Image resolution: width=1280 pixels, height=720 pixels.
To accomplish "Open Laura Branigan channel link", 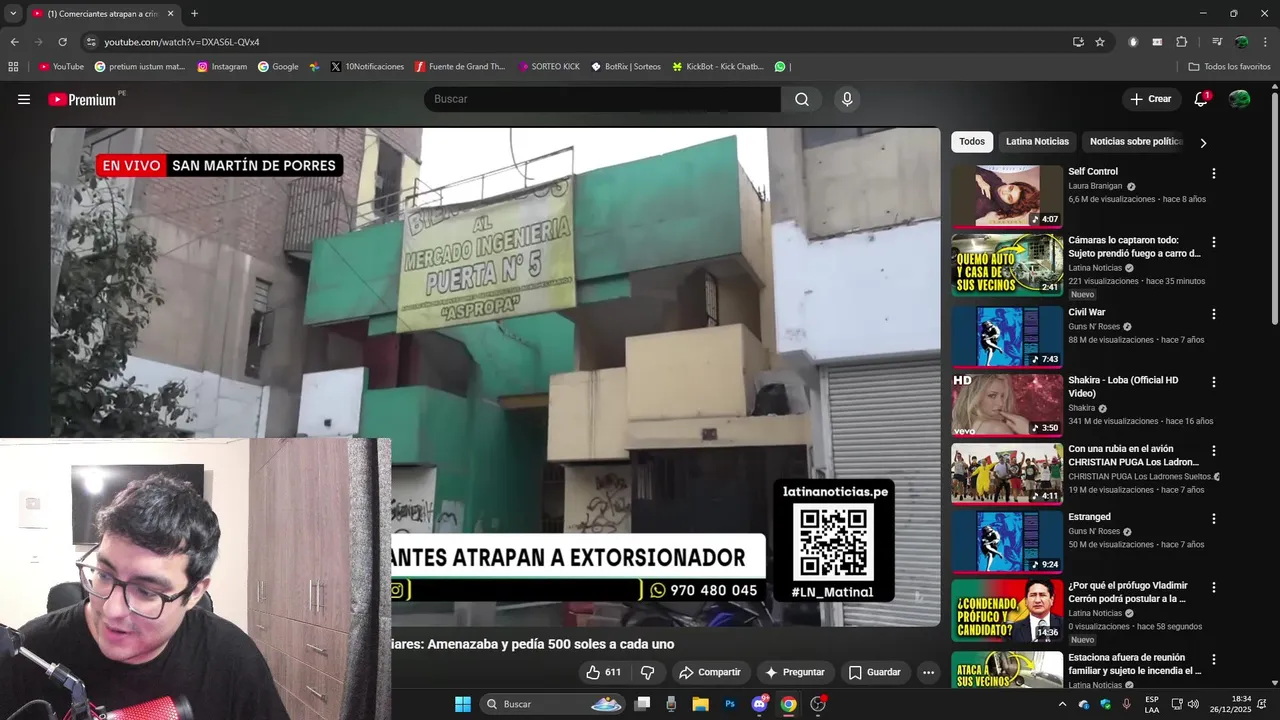I will coord(1095,186).
